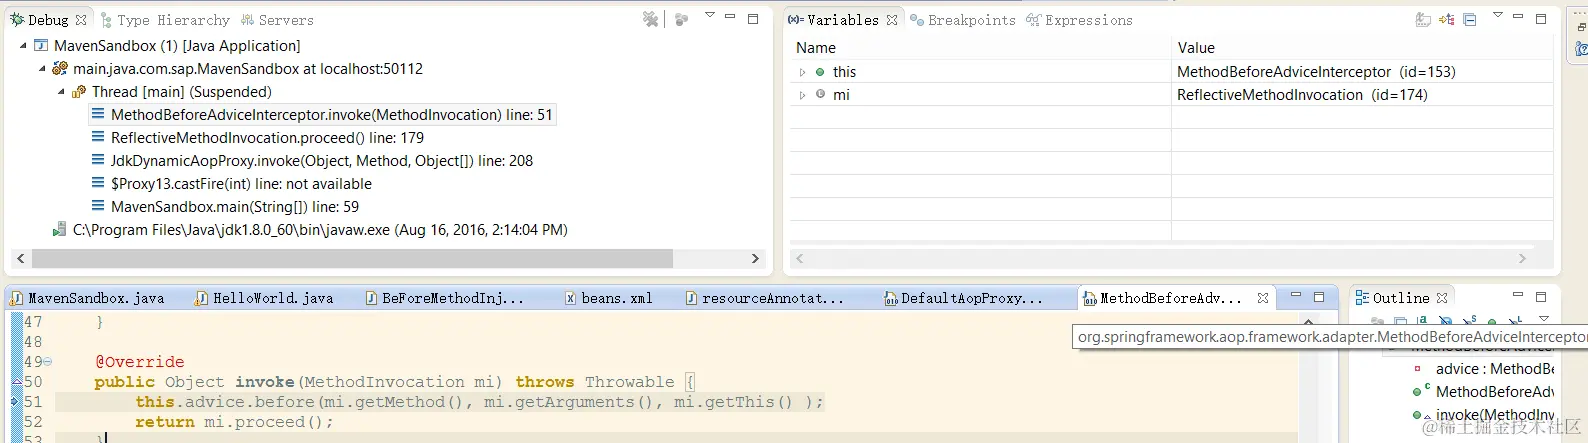1588x443 pixels.
Task: Collapse the MavenSandbox Java Application node
Action: click(23, 46)
